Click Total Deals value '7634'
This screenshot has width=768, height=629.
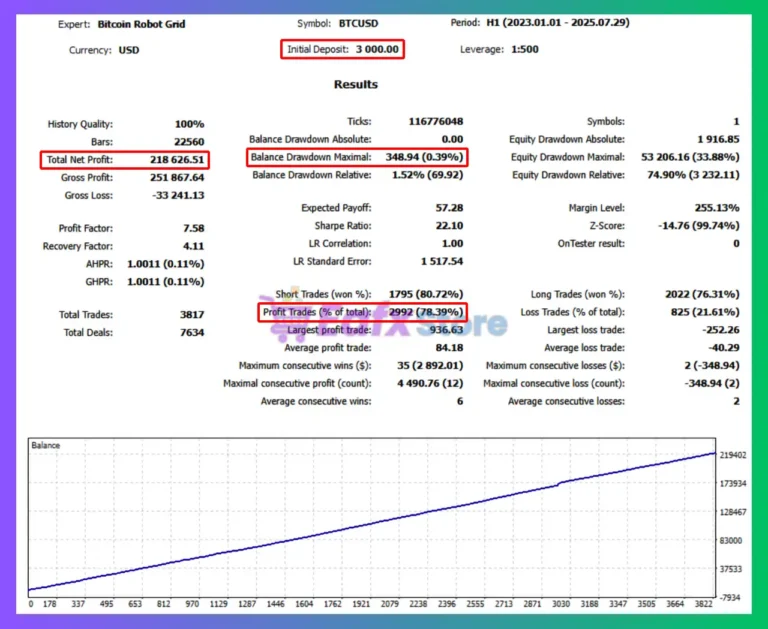coord(192,333)
